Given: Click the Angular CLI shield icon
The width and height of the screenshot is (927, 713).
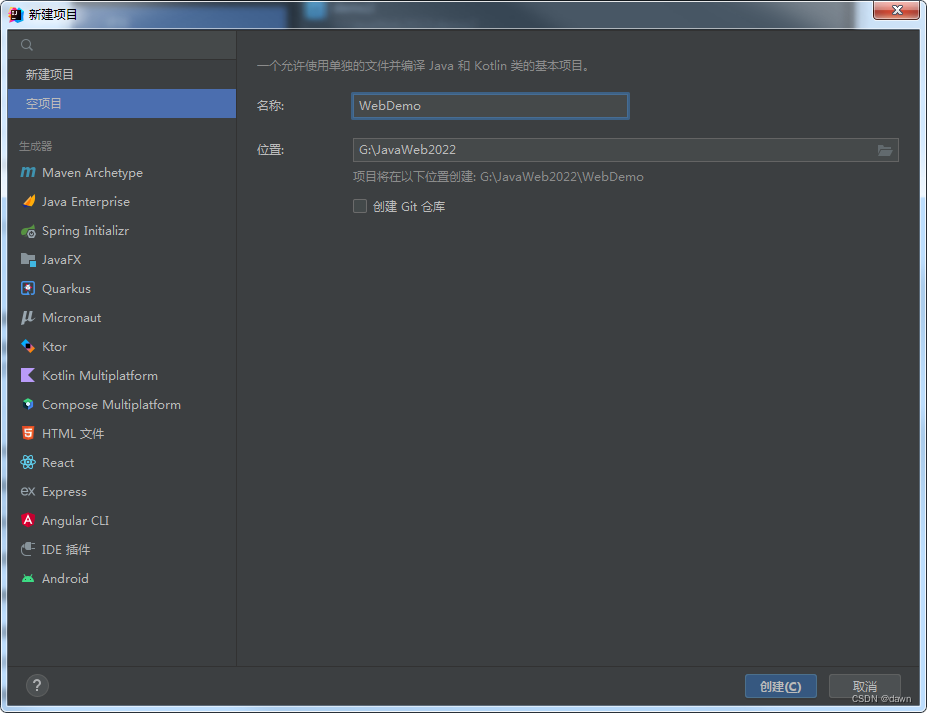Looking at the screenshot, I should [28, 520].
